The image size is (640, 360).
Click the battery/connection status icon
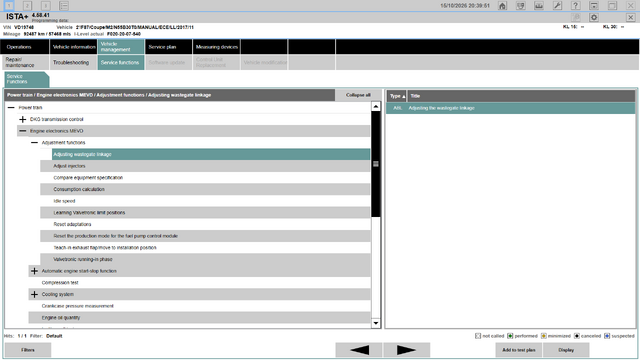coord(539,6)
